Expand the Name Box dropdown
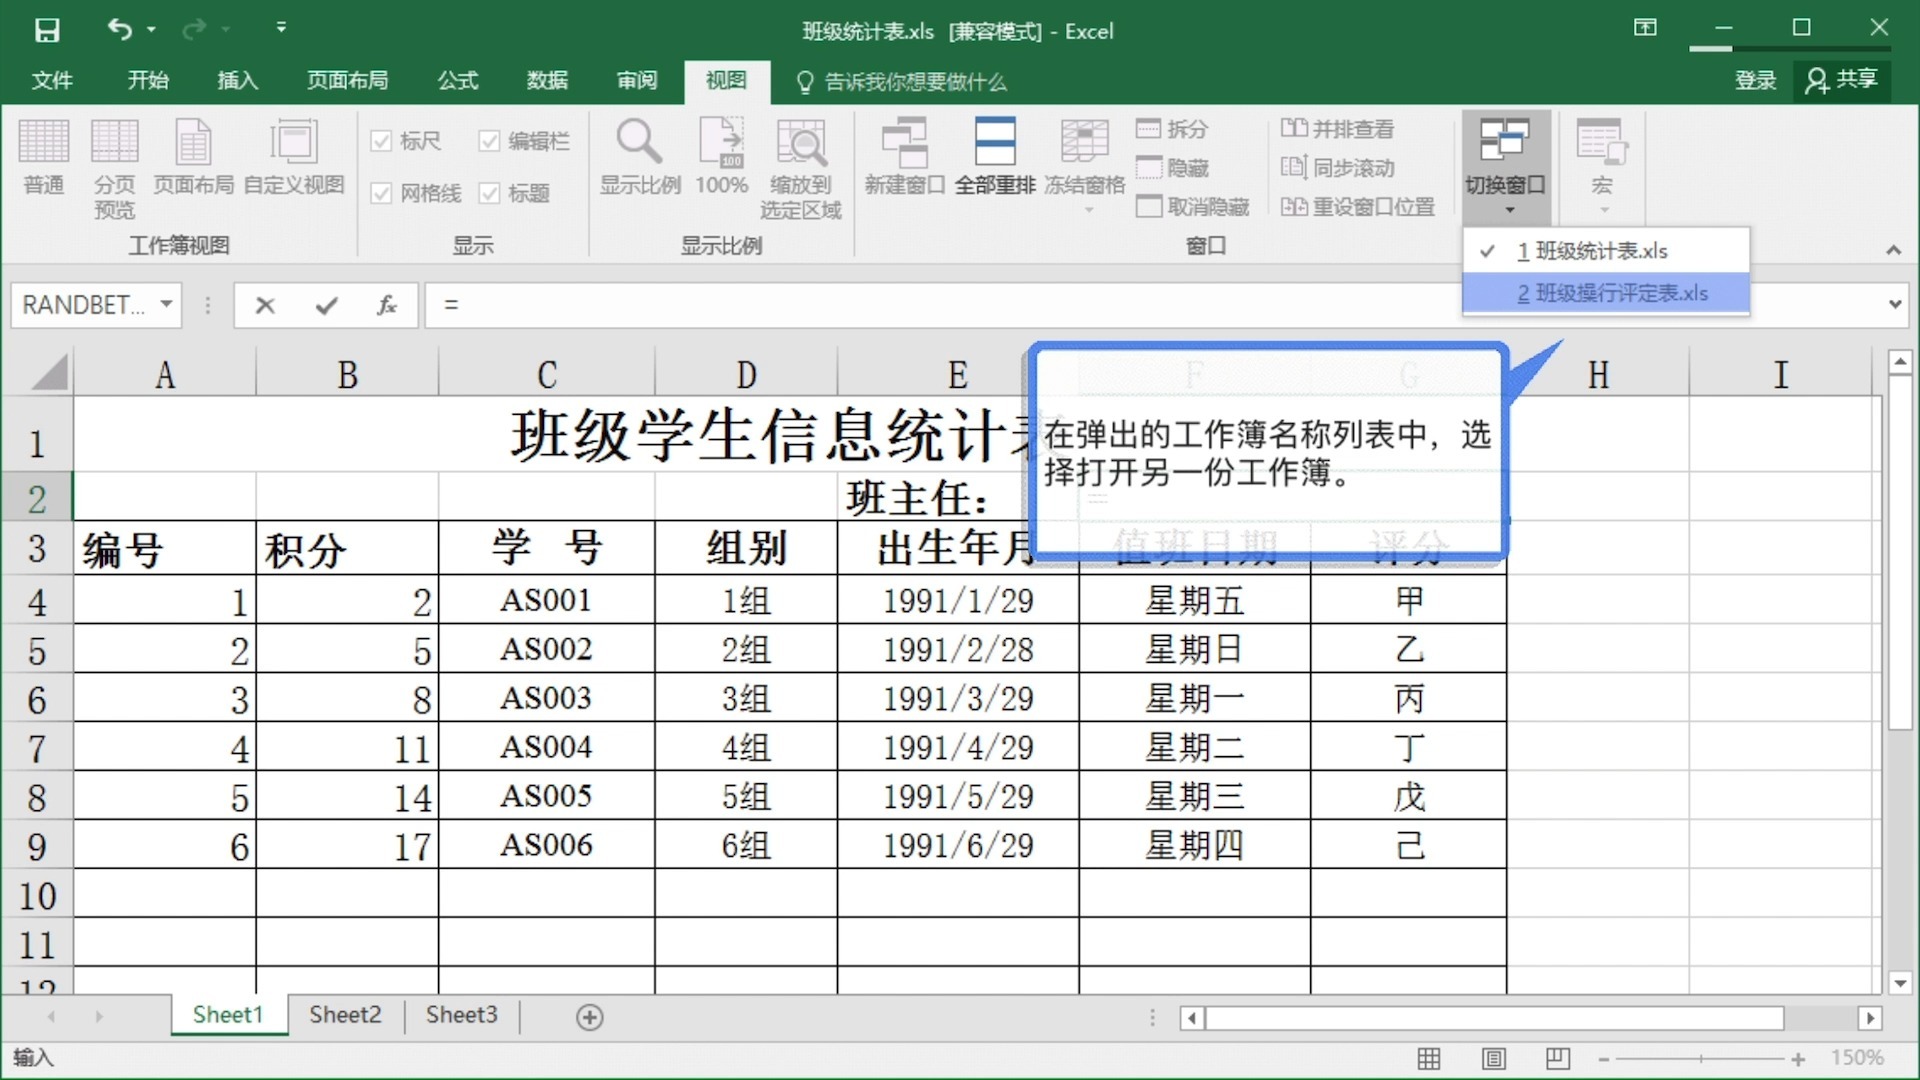 click(x=167, y=305)
